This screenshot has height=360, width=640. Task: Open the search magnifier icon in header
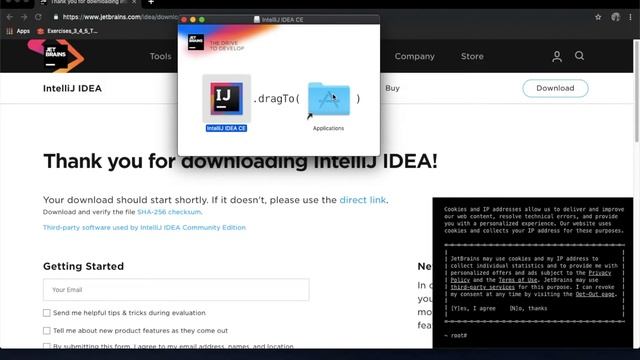click(x=579, y=56)
